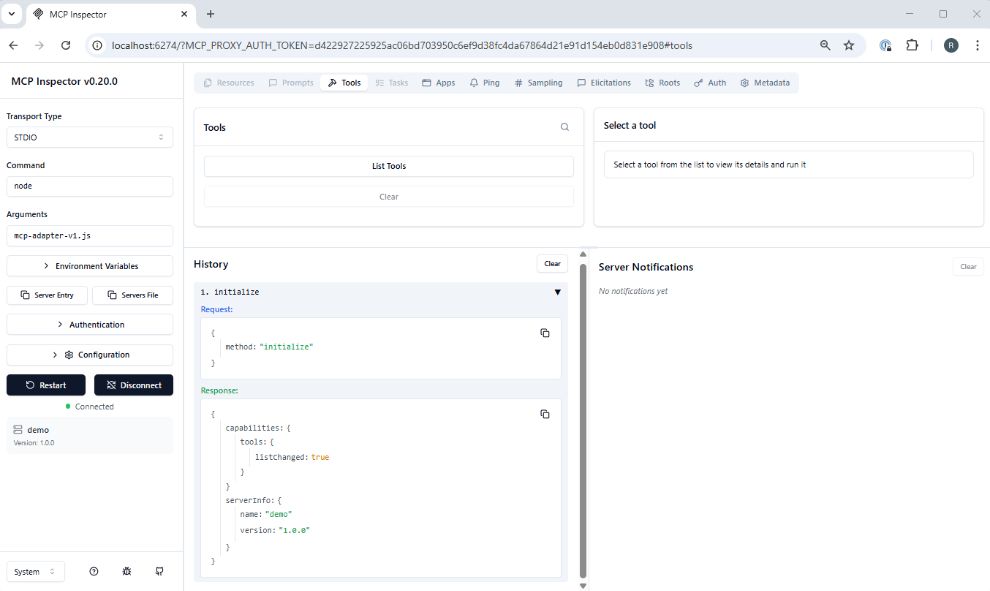The image size is (990, 591).
Task: Close the MCP Inspector browser tab
Action: click(x=184, y=14)
